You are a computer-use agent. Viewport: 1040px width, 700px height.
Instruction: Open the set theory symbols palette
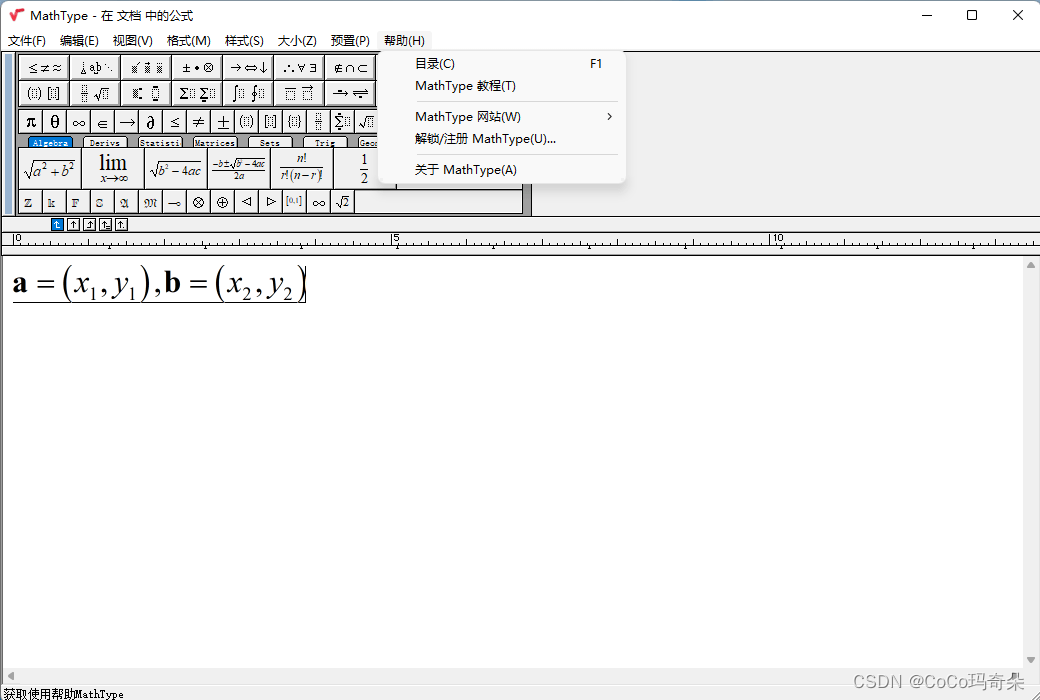[350, 68]
